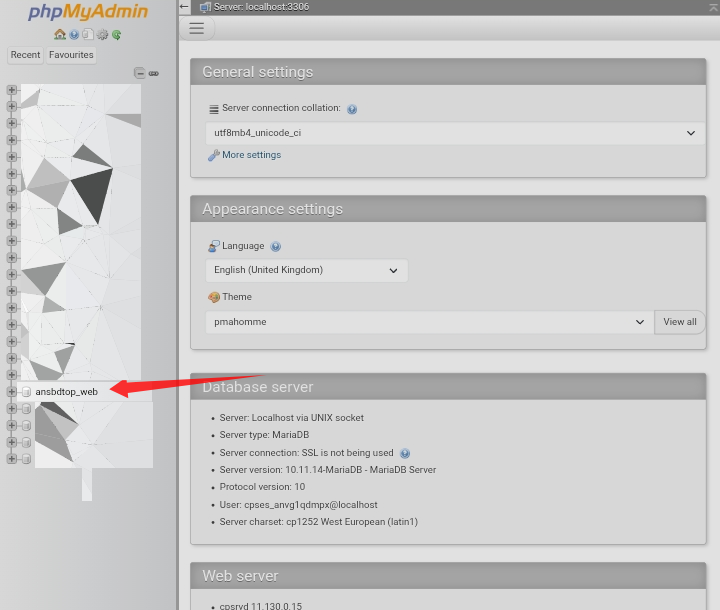
Task: Click help icon next to Language label
Action: click(276, 246)
